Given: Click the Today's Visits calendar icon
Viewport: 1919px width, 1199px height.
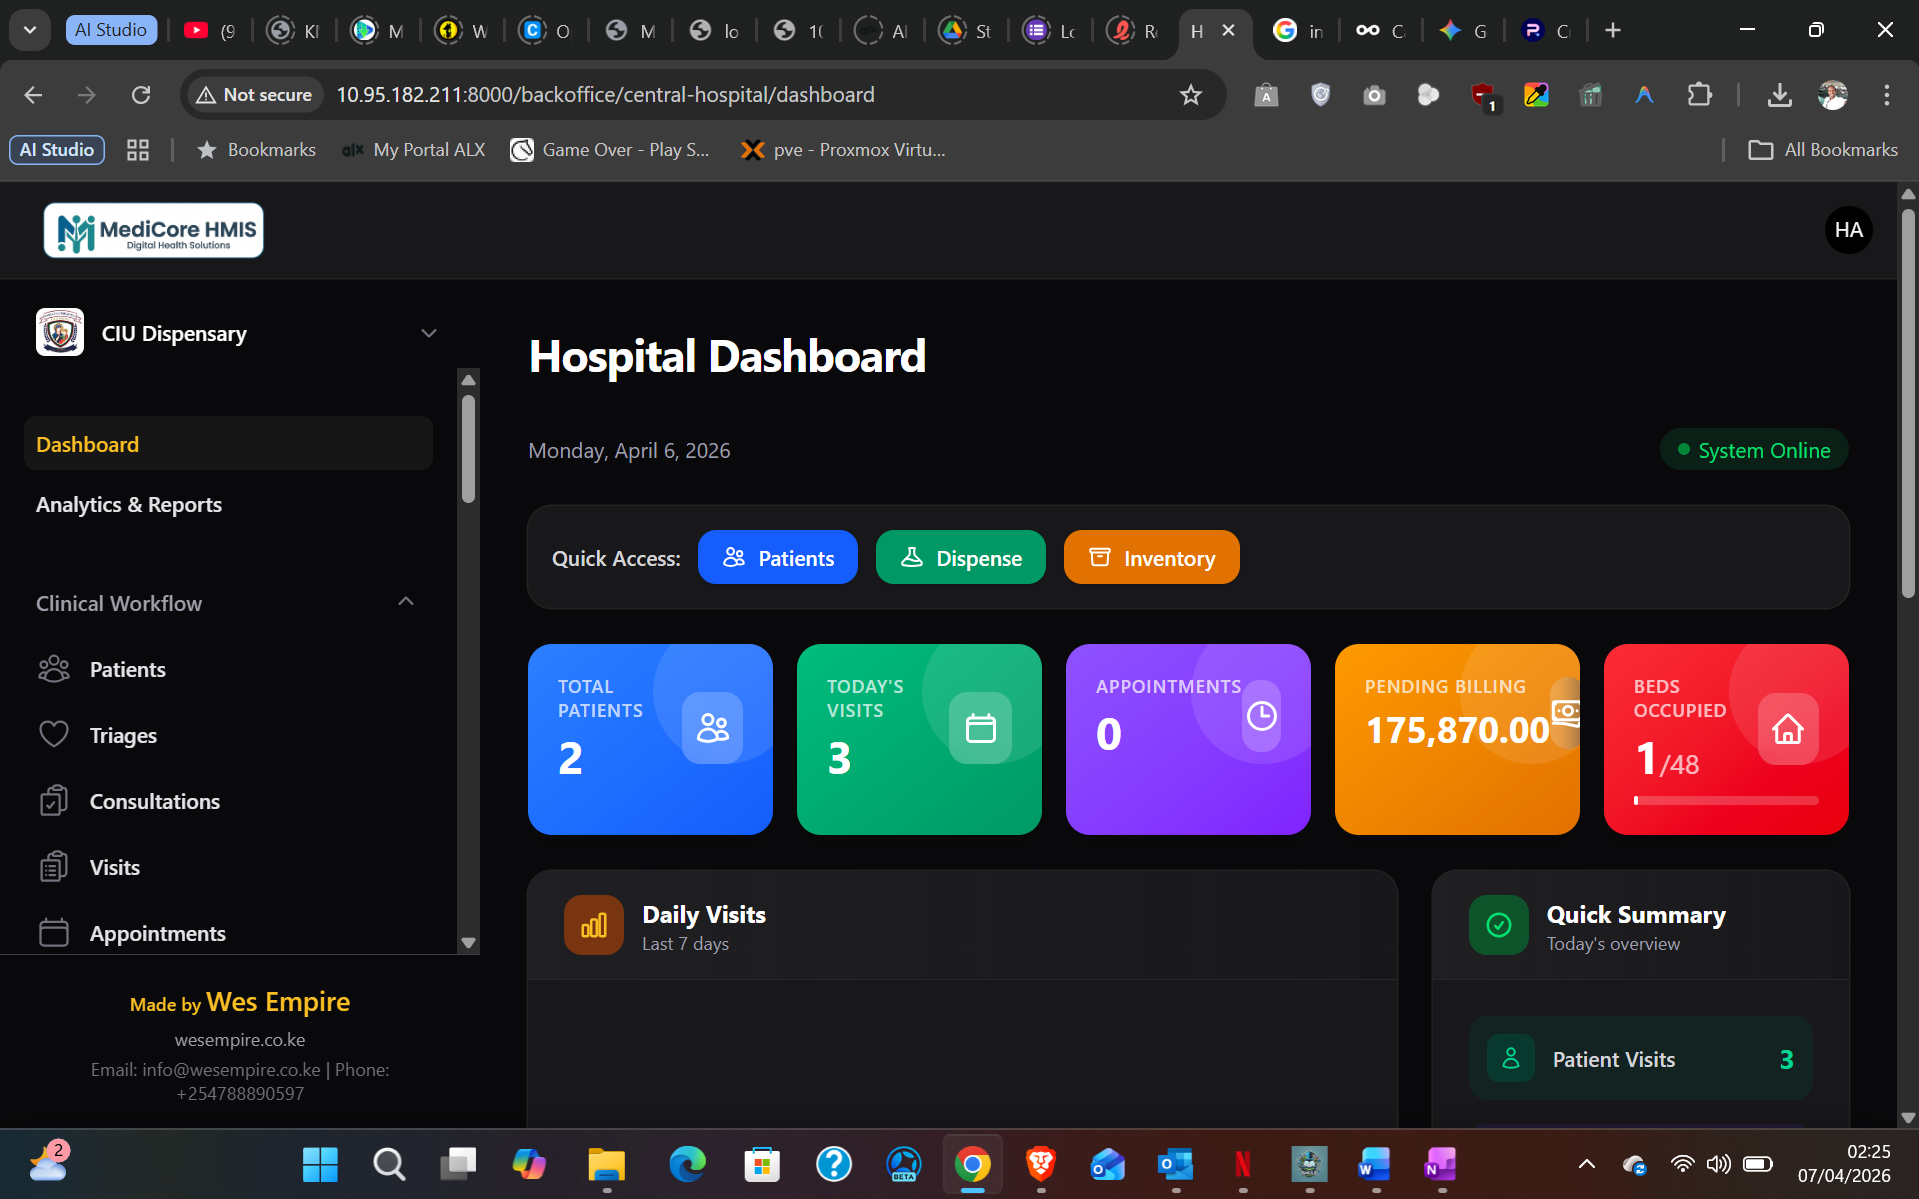Looking at the screenshot, I should [980, 727].
